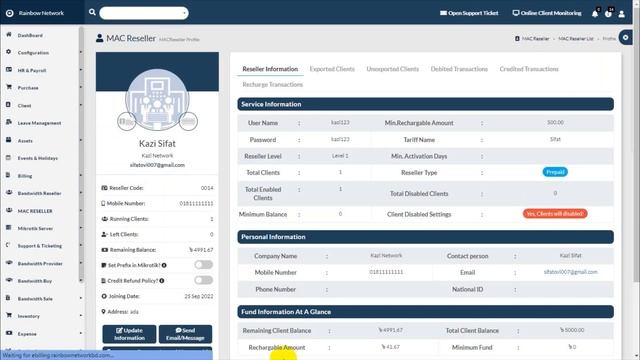Click the Client sidebar icon
Image resolution: width=640 pixels, height=360 pixels.
[9, 105]
